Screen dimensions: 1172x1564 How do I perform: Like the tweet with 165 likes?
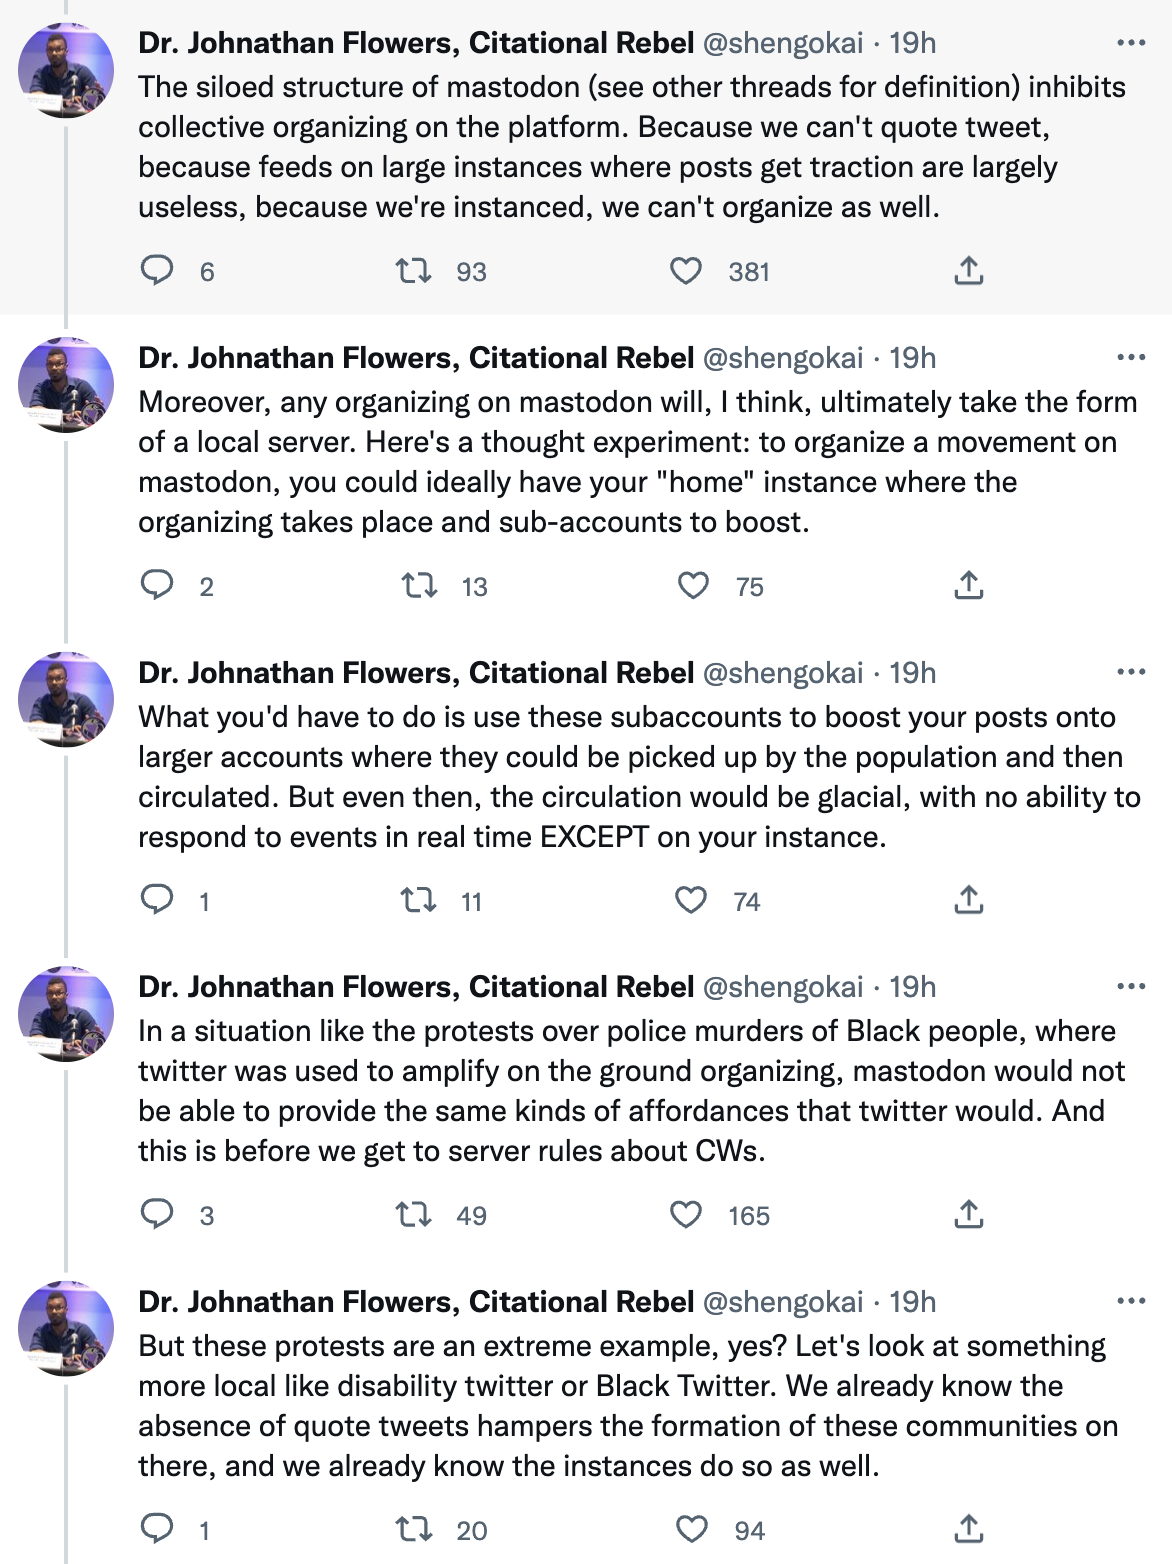[x=685, y=1215]
